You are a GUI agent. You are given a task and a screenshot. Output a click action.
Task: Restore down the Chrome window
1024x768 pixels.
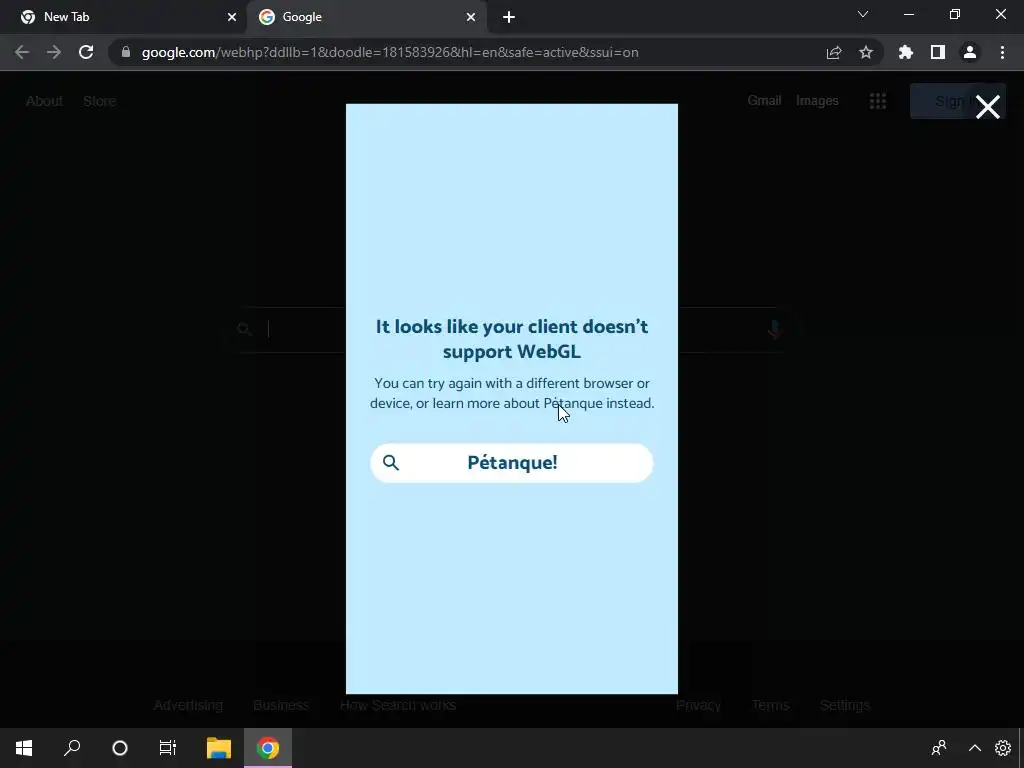(x=955, y=14)
